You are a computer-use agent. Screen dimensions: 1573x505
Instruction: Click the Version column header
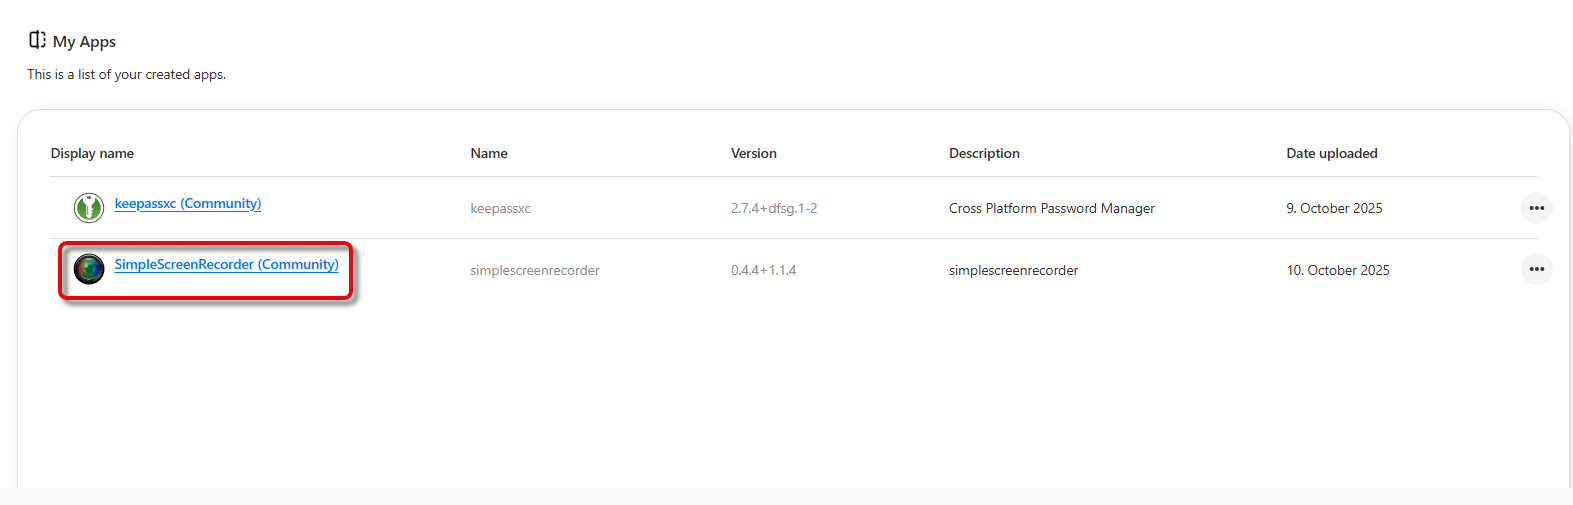pos(753,153)
